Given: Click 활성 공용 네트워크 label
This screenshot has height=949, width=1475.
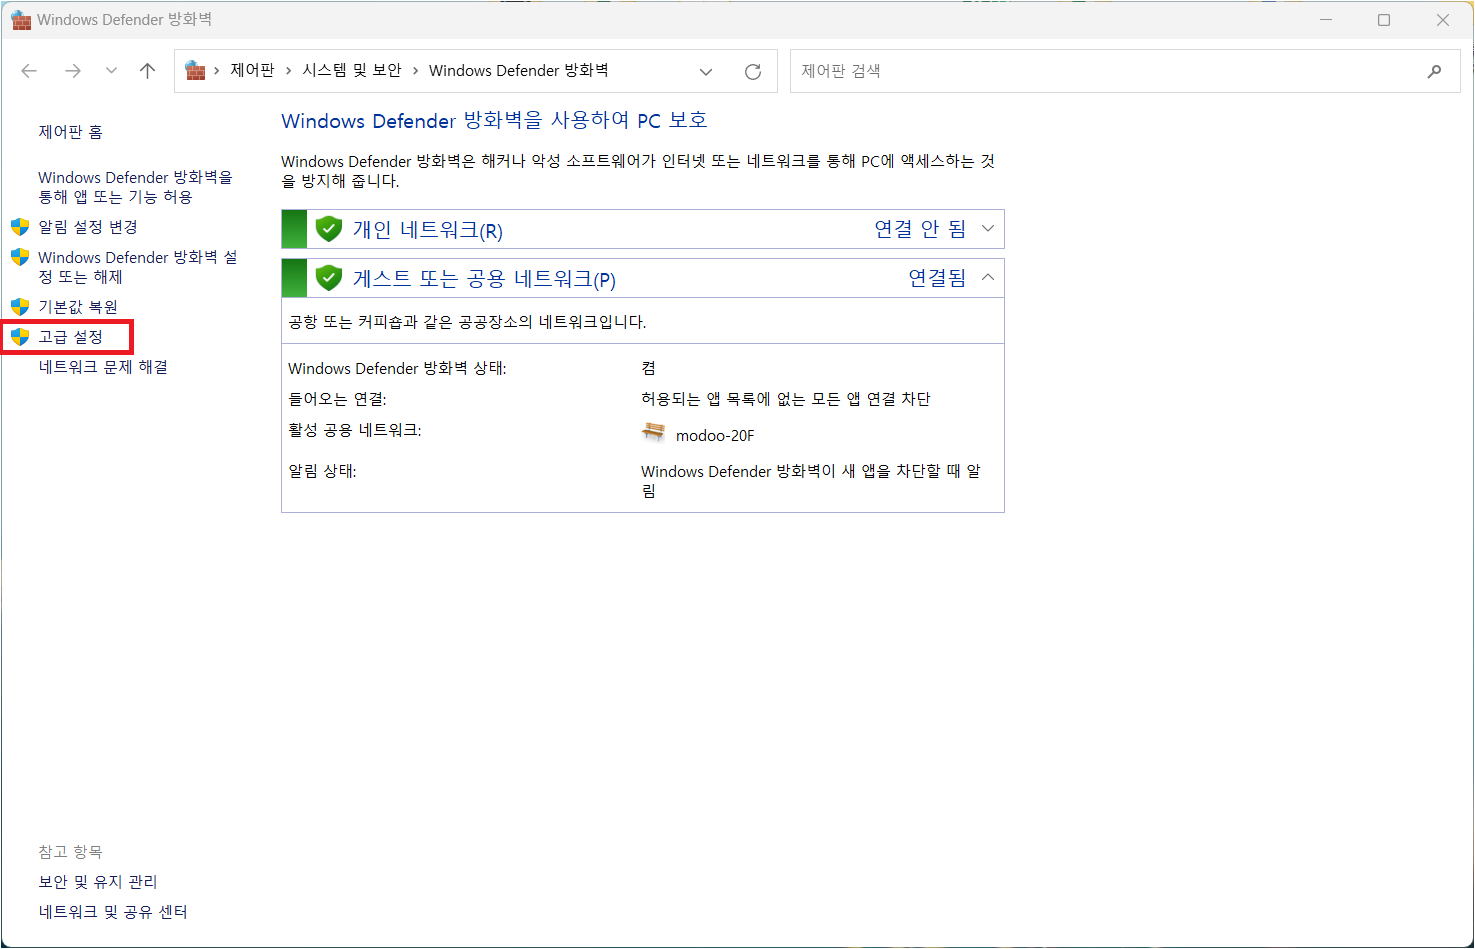Looking at the screenshot, I should click(x=355, y=430).
